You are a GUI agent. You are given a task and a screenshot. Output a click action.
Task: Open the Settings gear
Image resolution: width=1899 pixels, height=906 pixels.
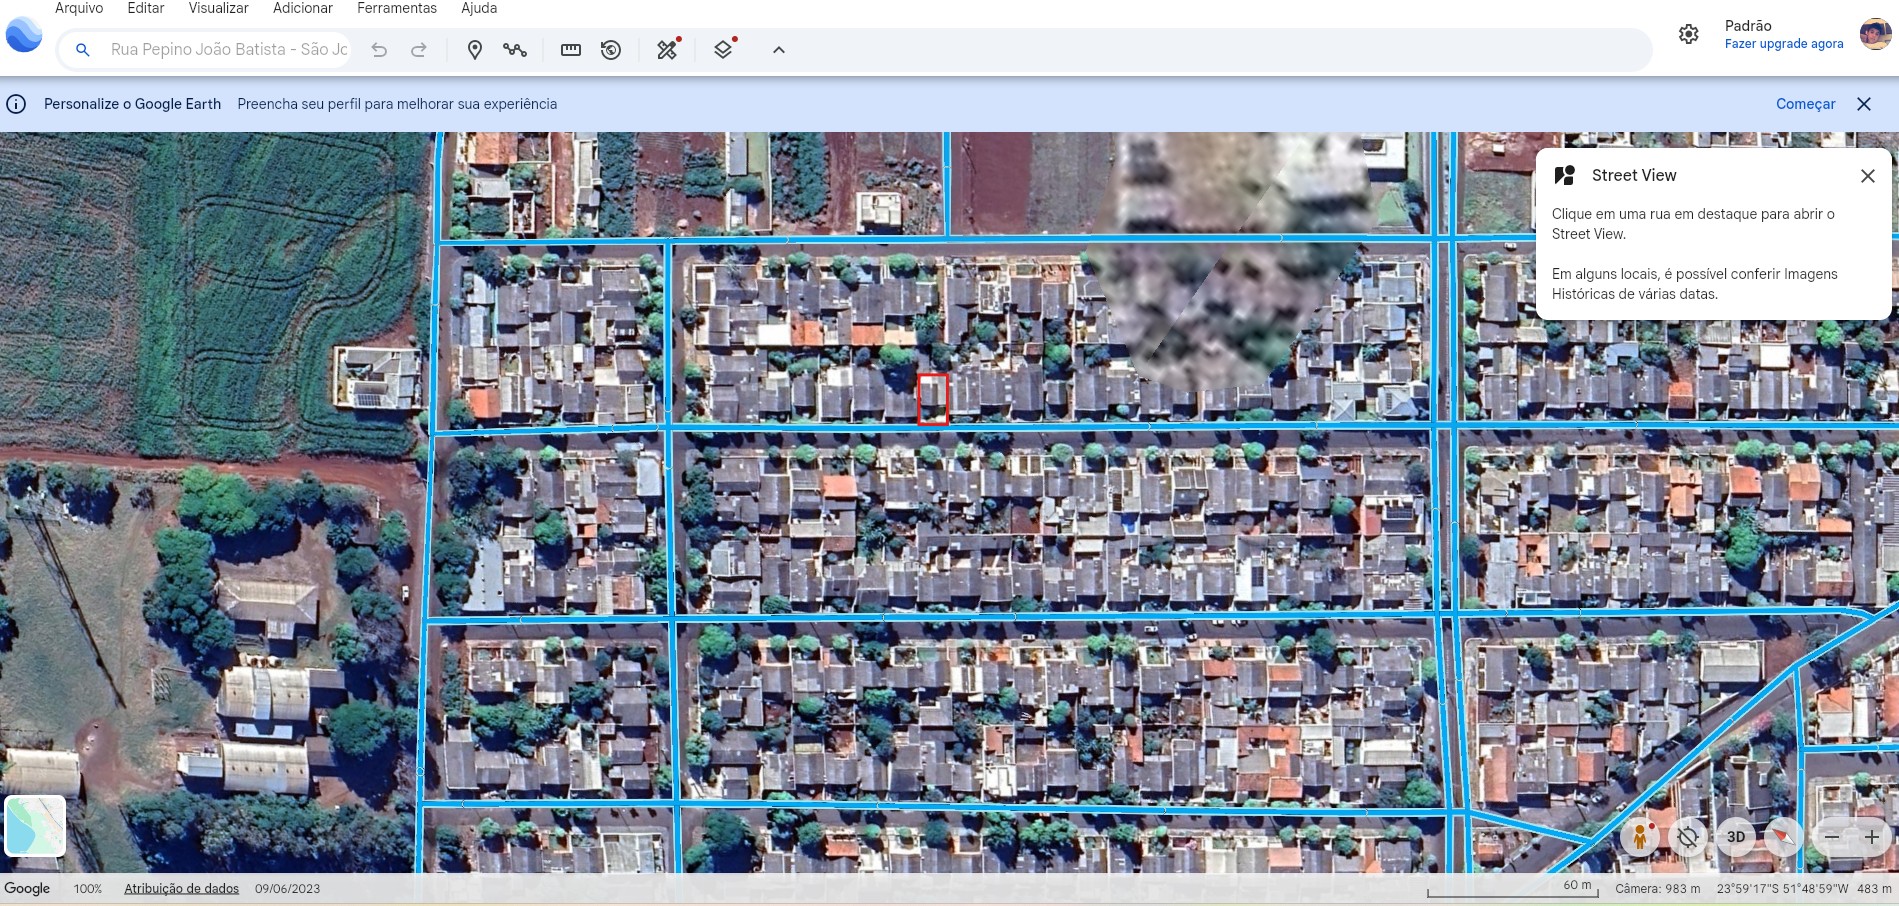1688,34
